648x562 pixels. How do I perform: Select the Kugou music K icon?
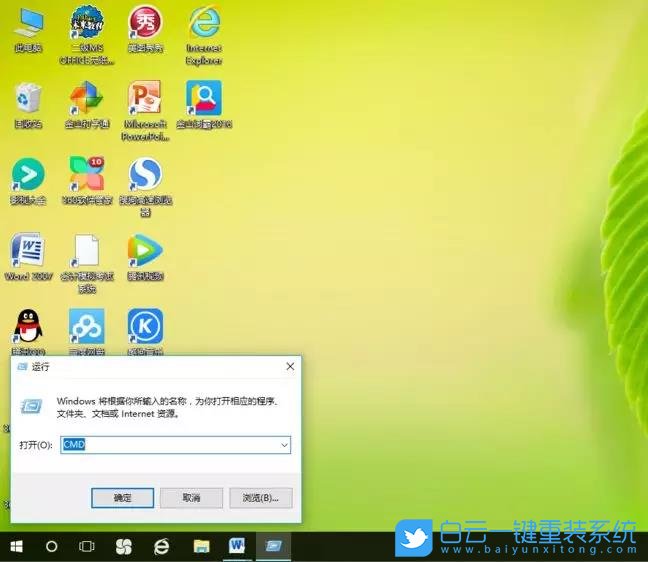(145, 327)
